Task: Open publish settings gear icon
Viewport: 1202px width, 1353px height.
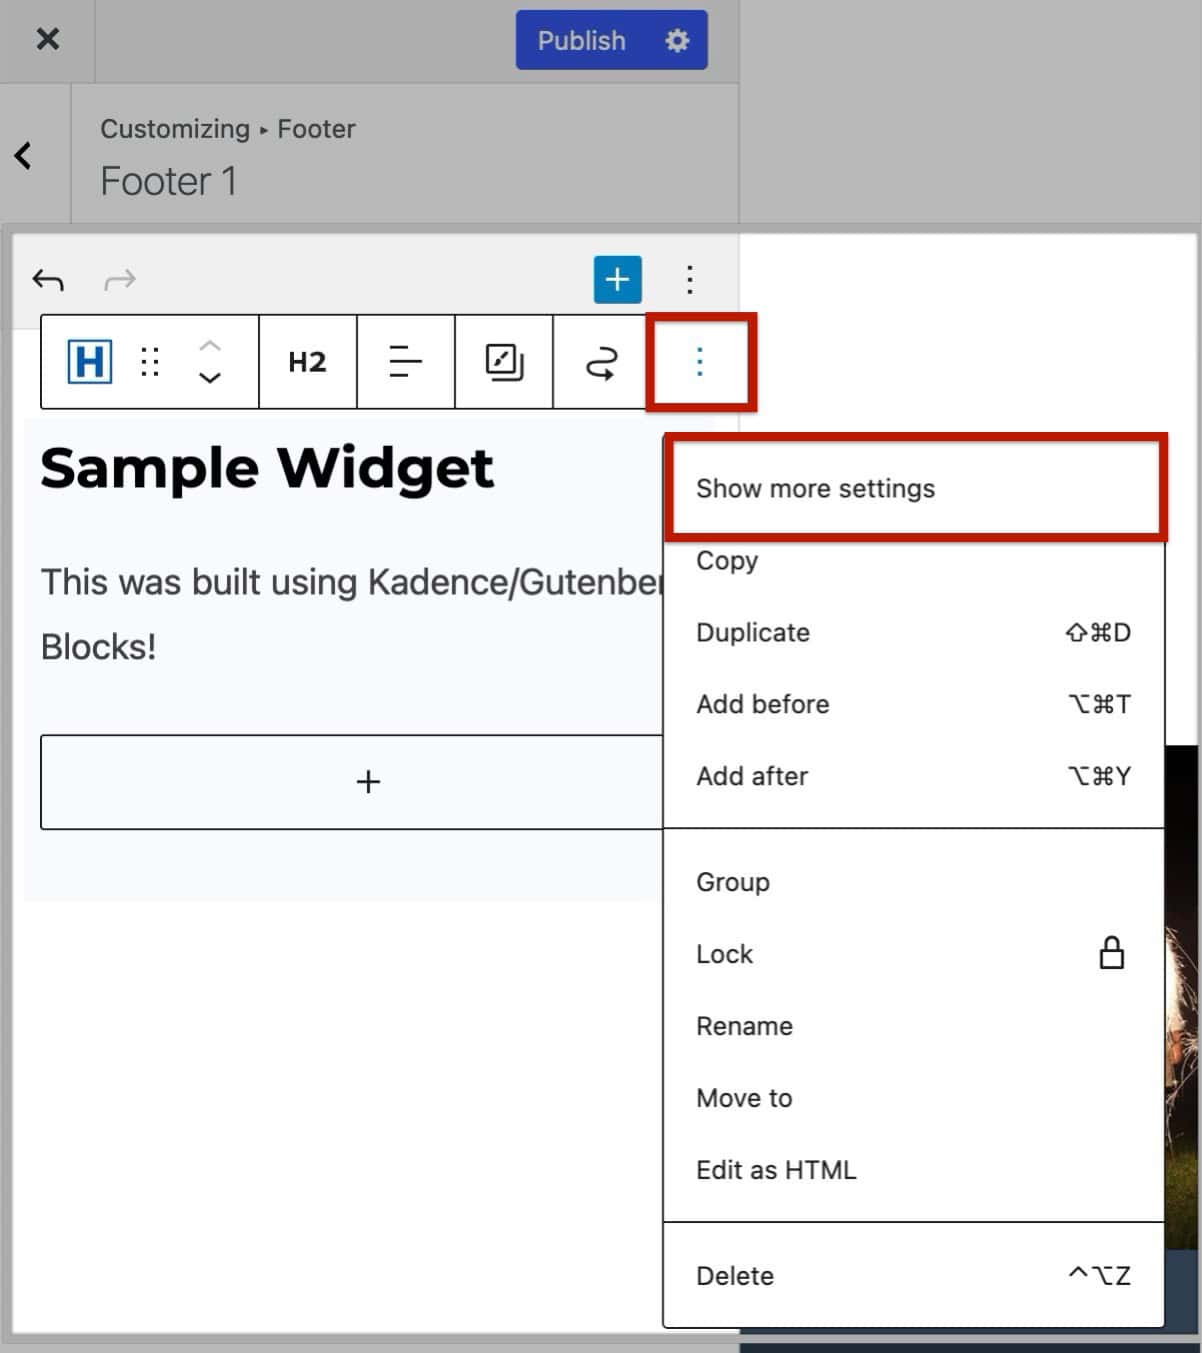Action: (x=677, y=40)
